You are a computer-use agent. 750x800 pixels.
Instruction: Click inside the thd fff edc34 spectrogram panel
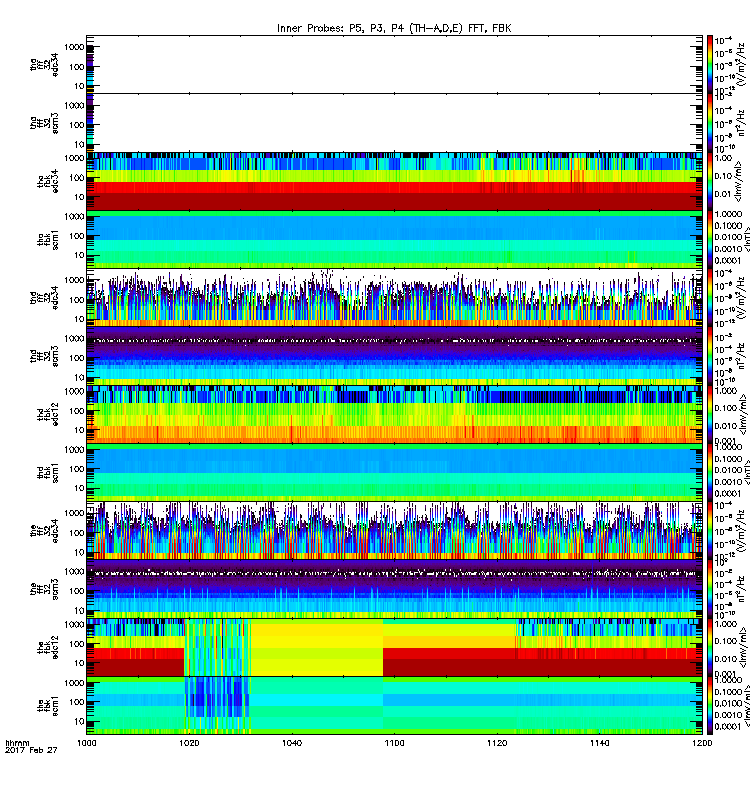(x=394, y=297)
